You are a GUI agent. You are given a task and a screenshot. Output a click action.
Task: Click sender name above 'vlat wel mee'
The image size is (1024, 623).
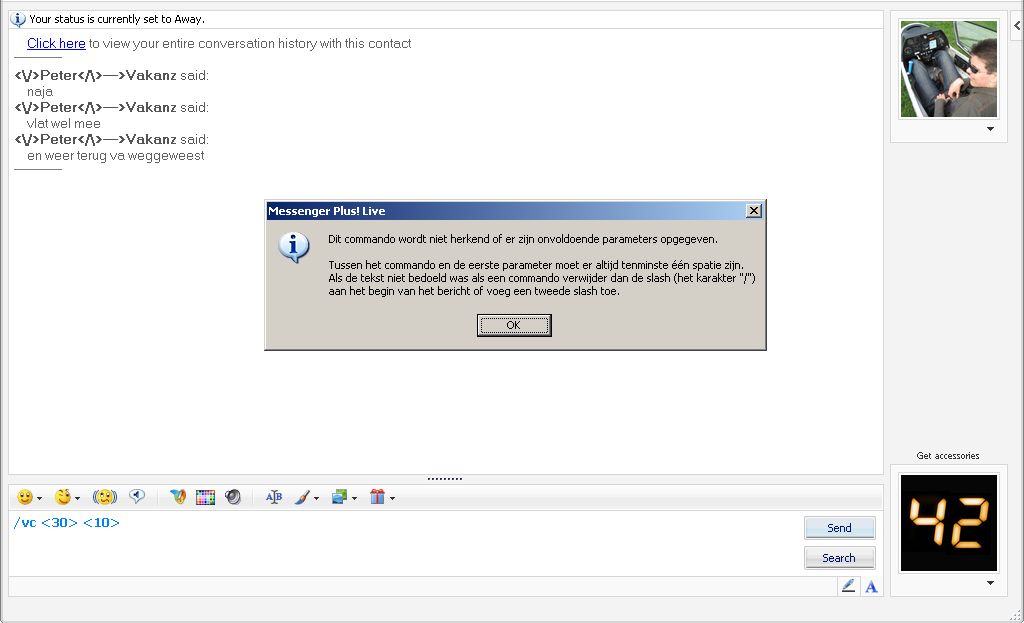coord(95,108)
